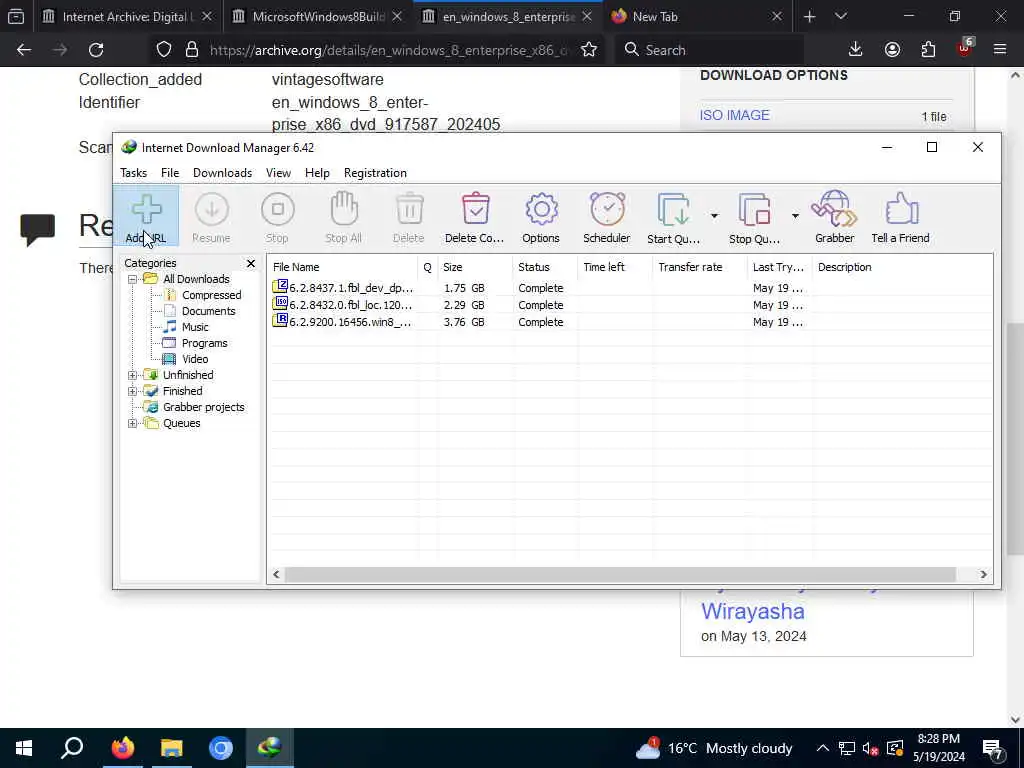
Task: Select Grabber projects in the tree
Action: pos(203,407)
